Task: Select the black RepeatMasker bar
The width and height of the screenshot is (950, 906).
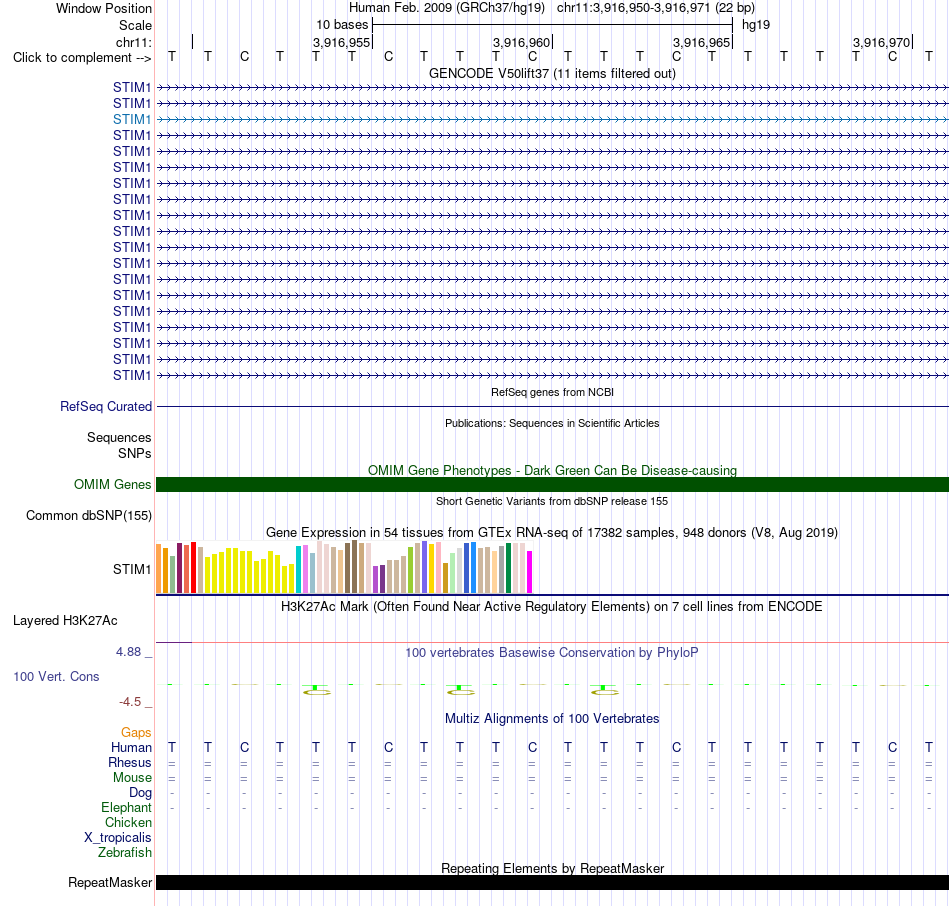Action: pos(552,882)
